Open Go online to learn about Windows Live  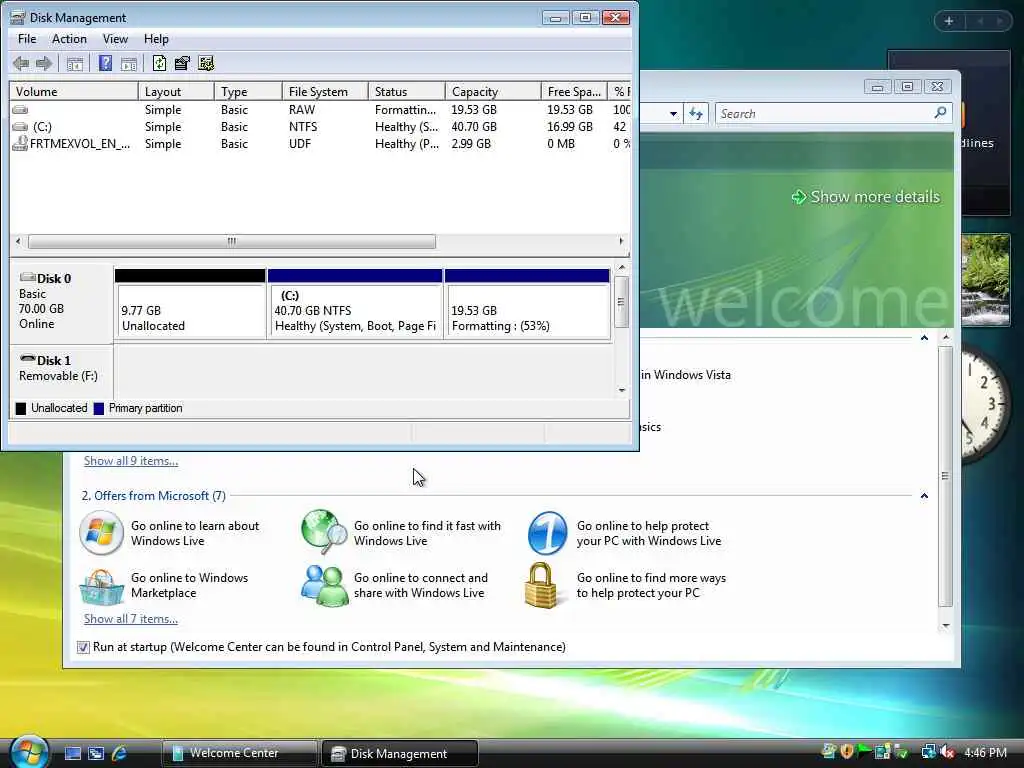click(x=195, y=534)
